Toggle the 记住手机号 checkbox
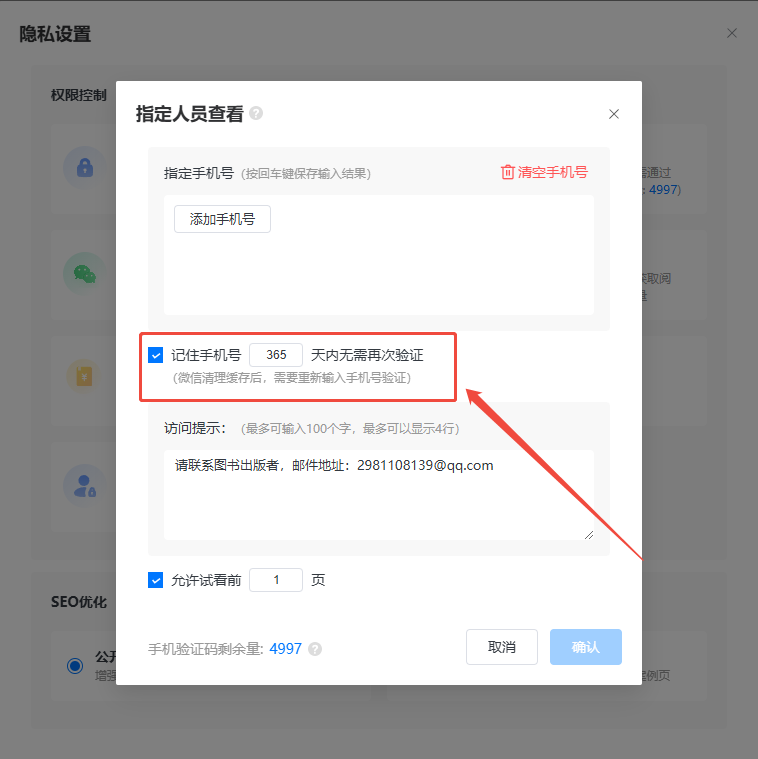The image size is (758, 759). tap(155, 355)
